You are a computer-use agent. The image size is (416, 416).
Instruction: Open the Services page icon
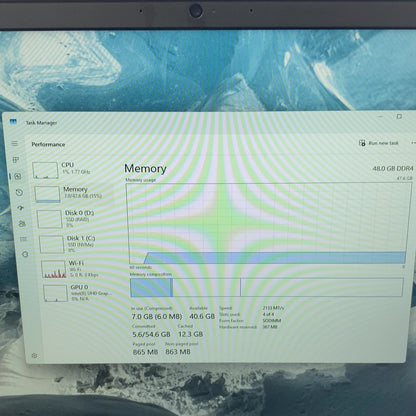point(25,254)
